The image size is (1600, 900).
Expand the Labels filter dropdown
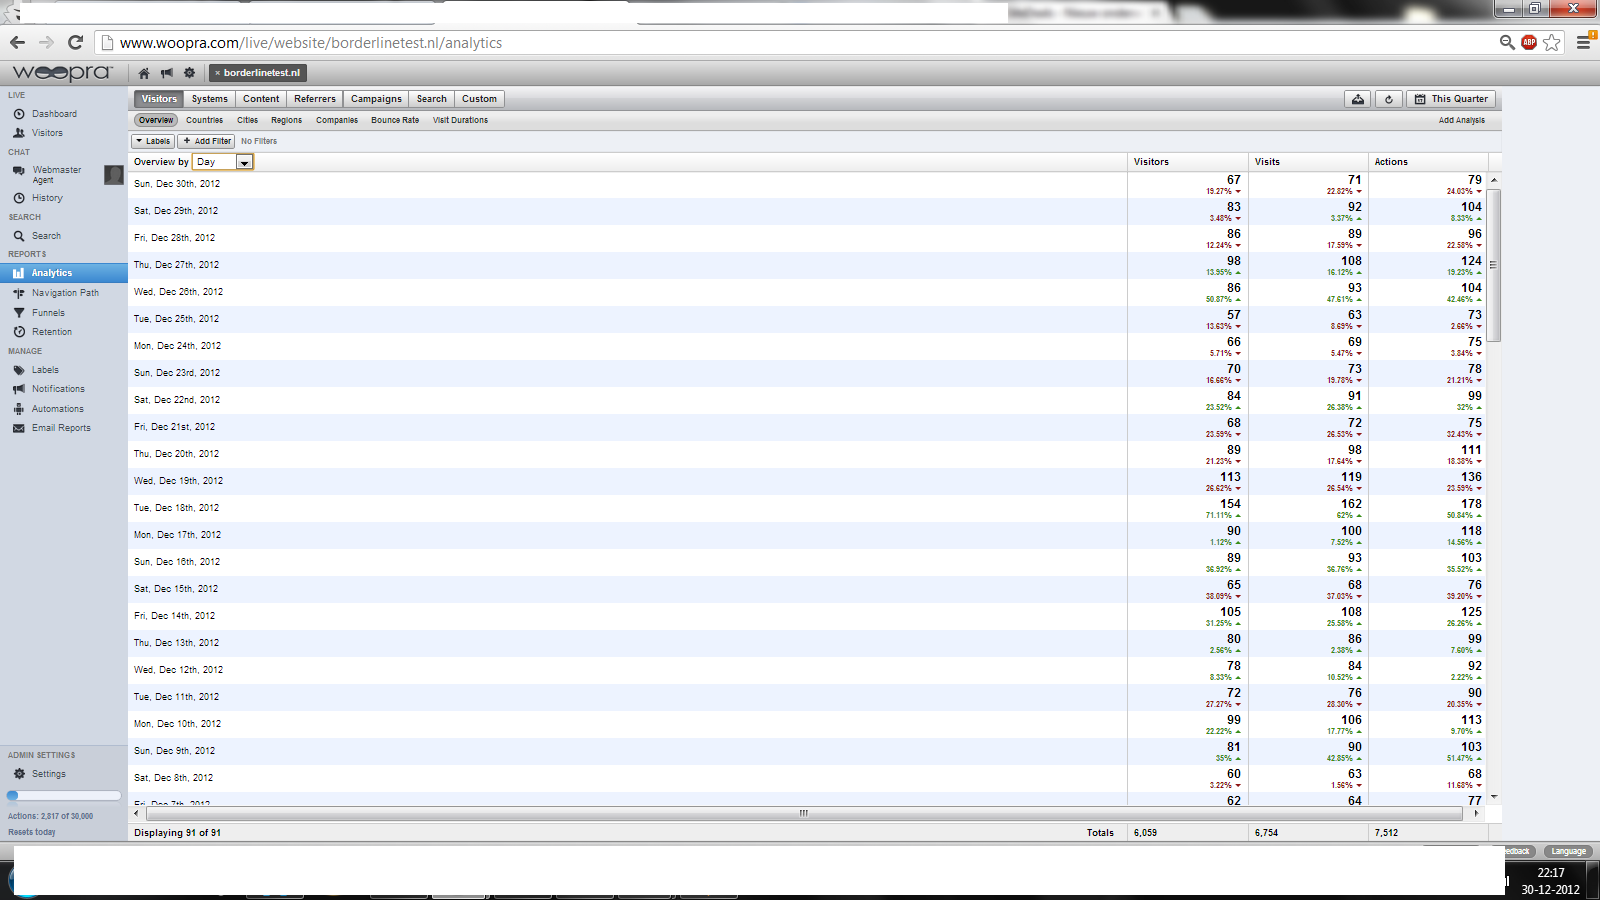click(153, 141)
